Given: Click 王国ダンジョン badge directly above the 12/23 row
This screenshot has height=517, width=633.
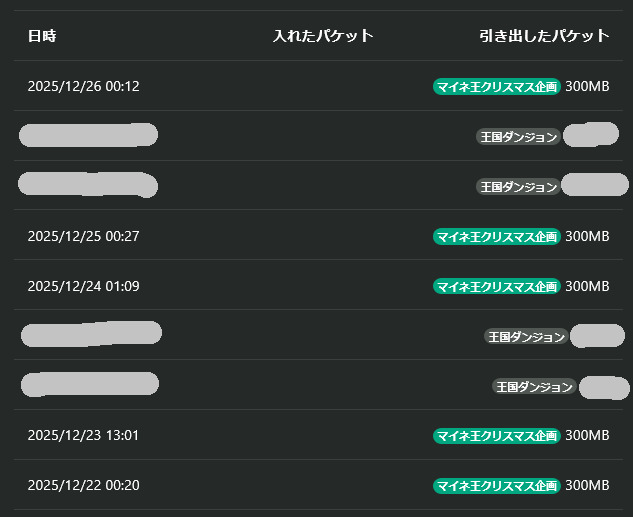Looking at the screenshot, I should point(533,386).
